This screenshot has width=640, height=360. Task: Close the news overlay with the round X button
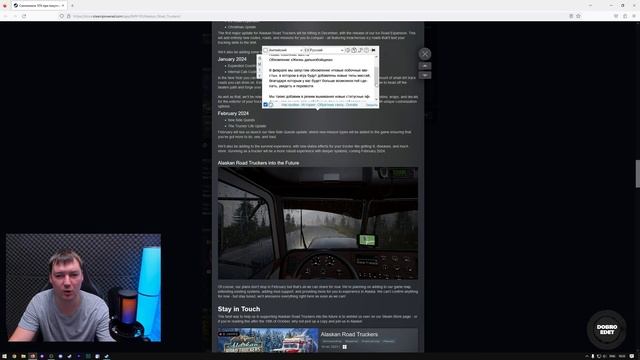point(424,53)
